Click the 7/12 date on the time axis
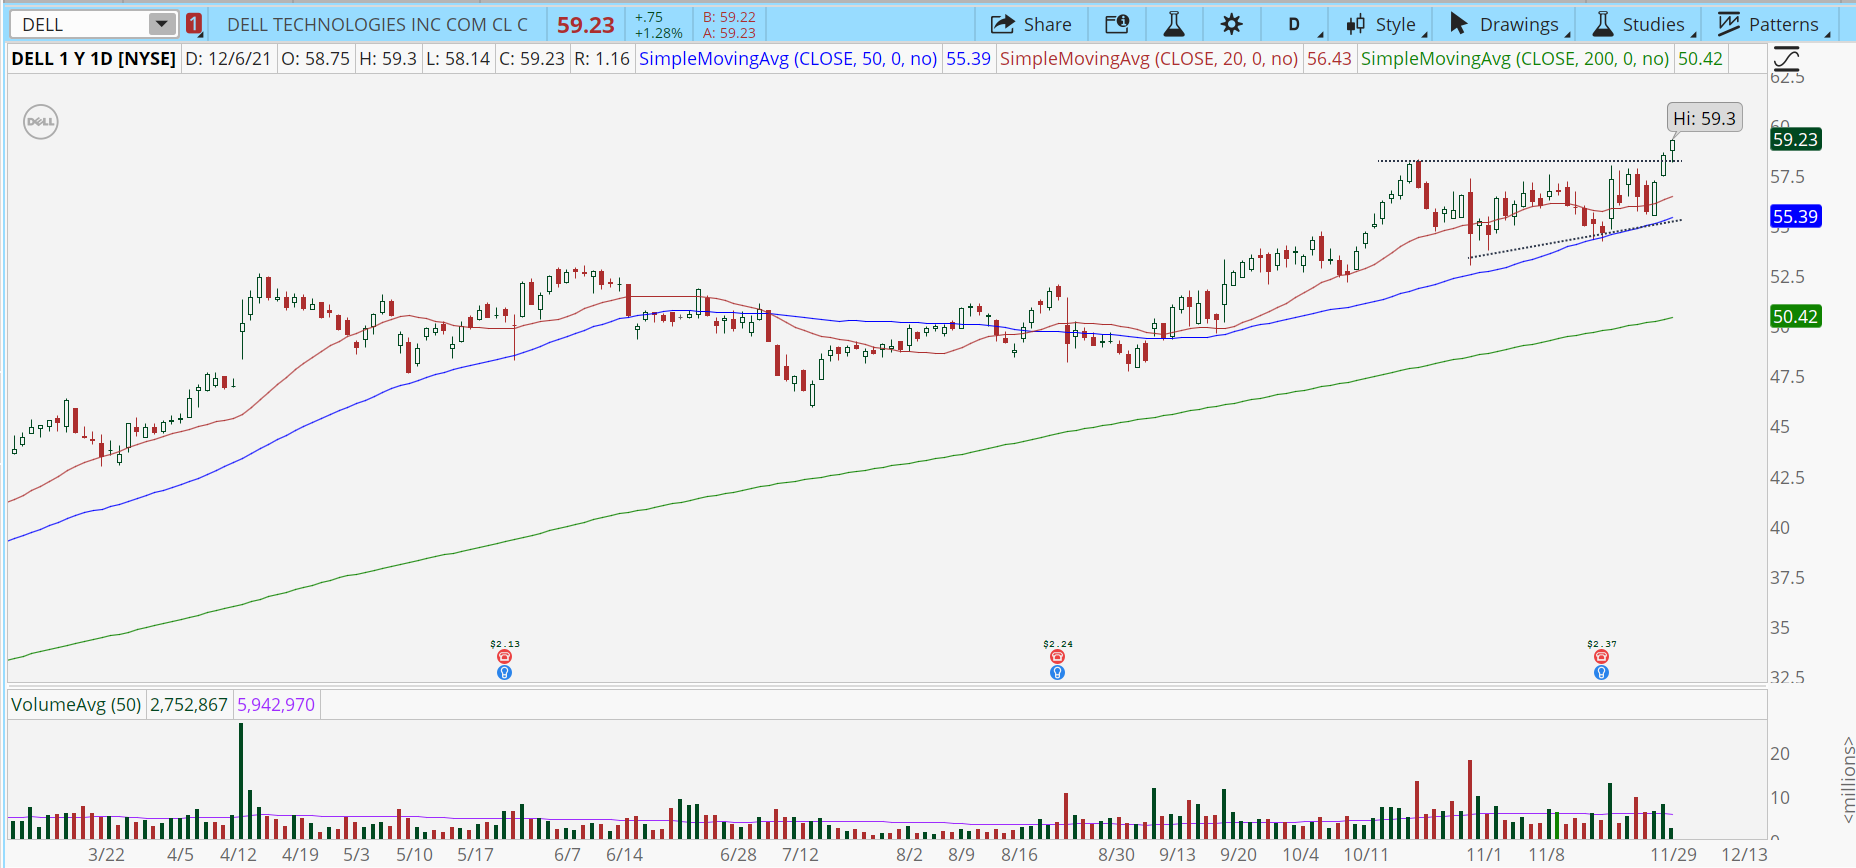Image resolution: width=1856 pixels, height=868 pixels. [x=800, y=855]
